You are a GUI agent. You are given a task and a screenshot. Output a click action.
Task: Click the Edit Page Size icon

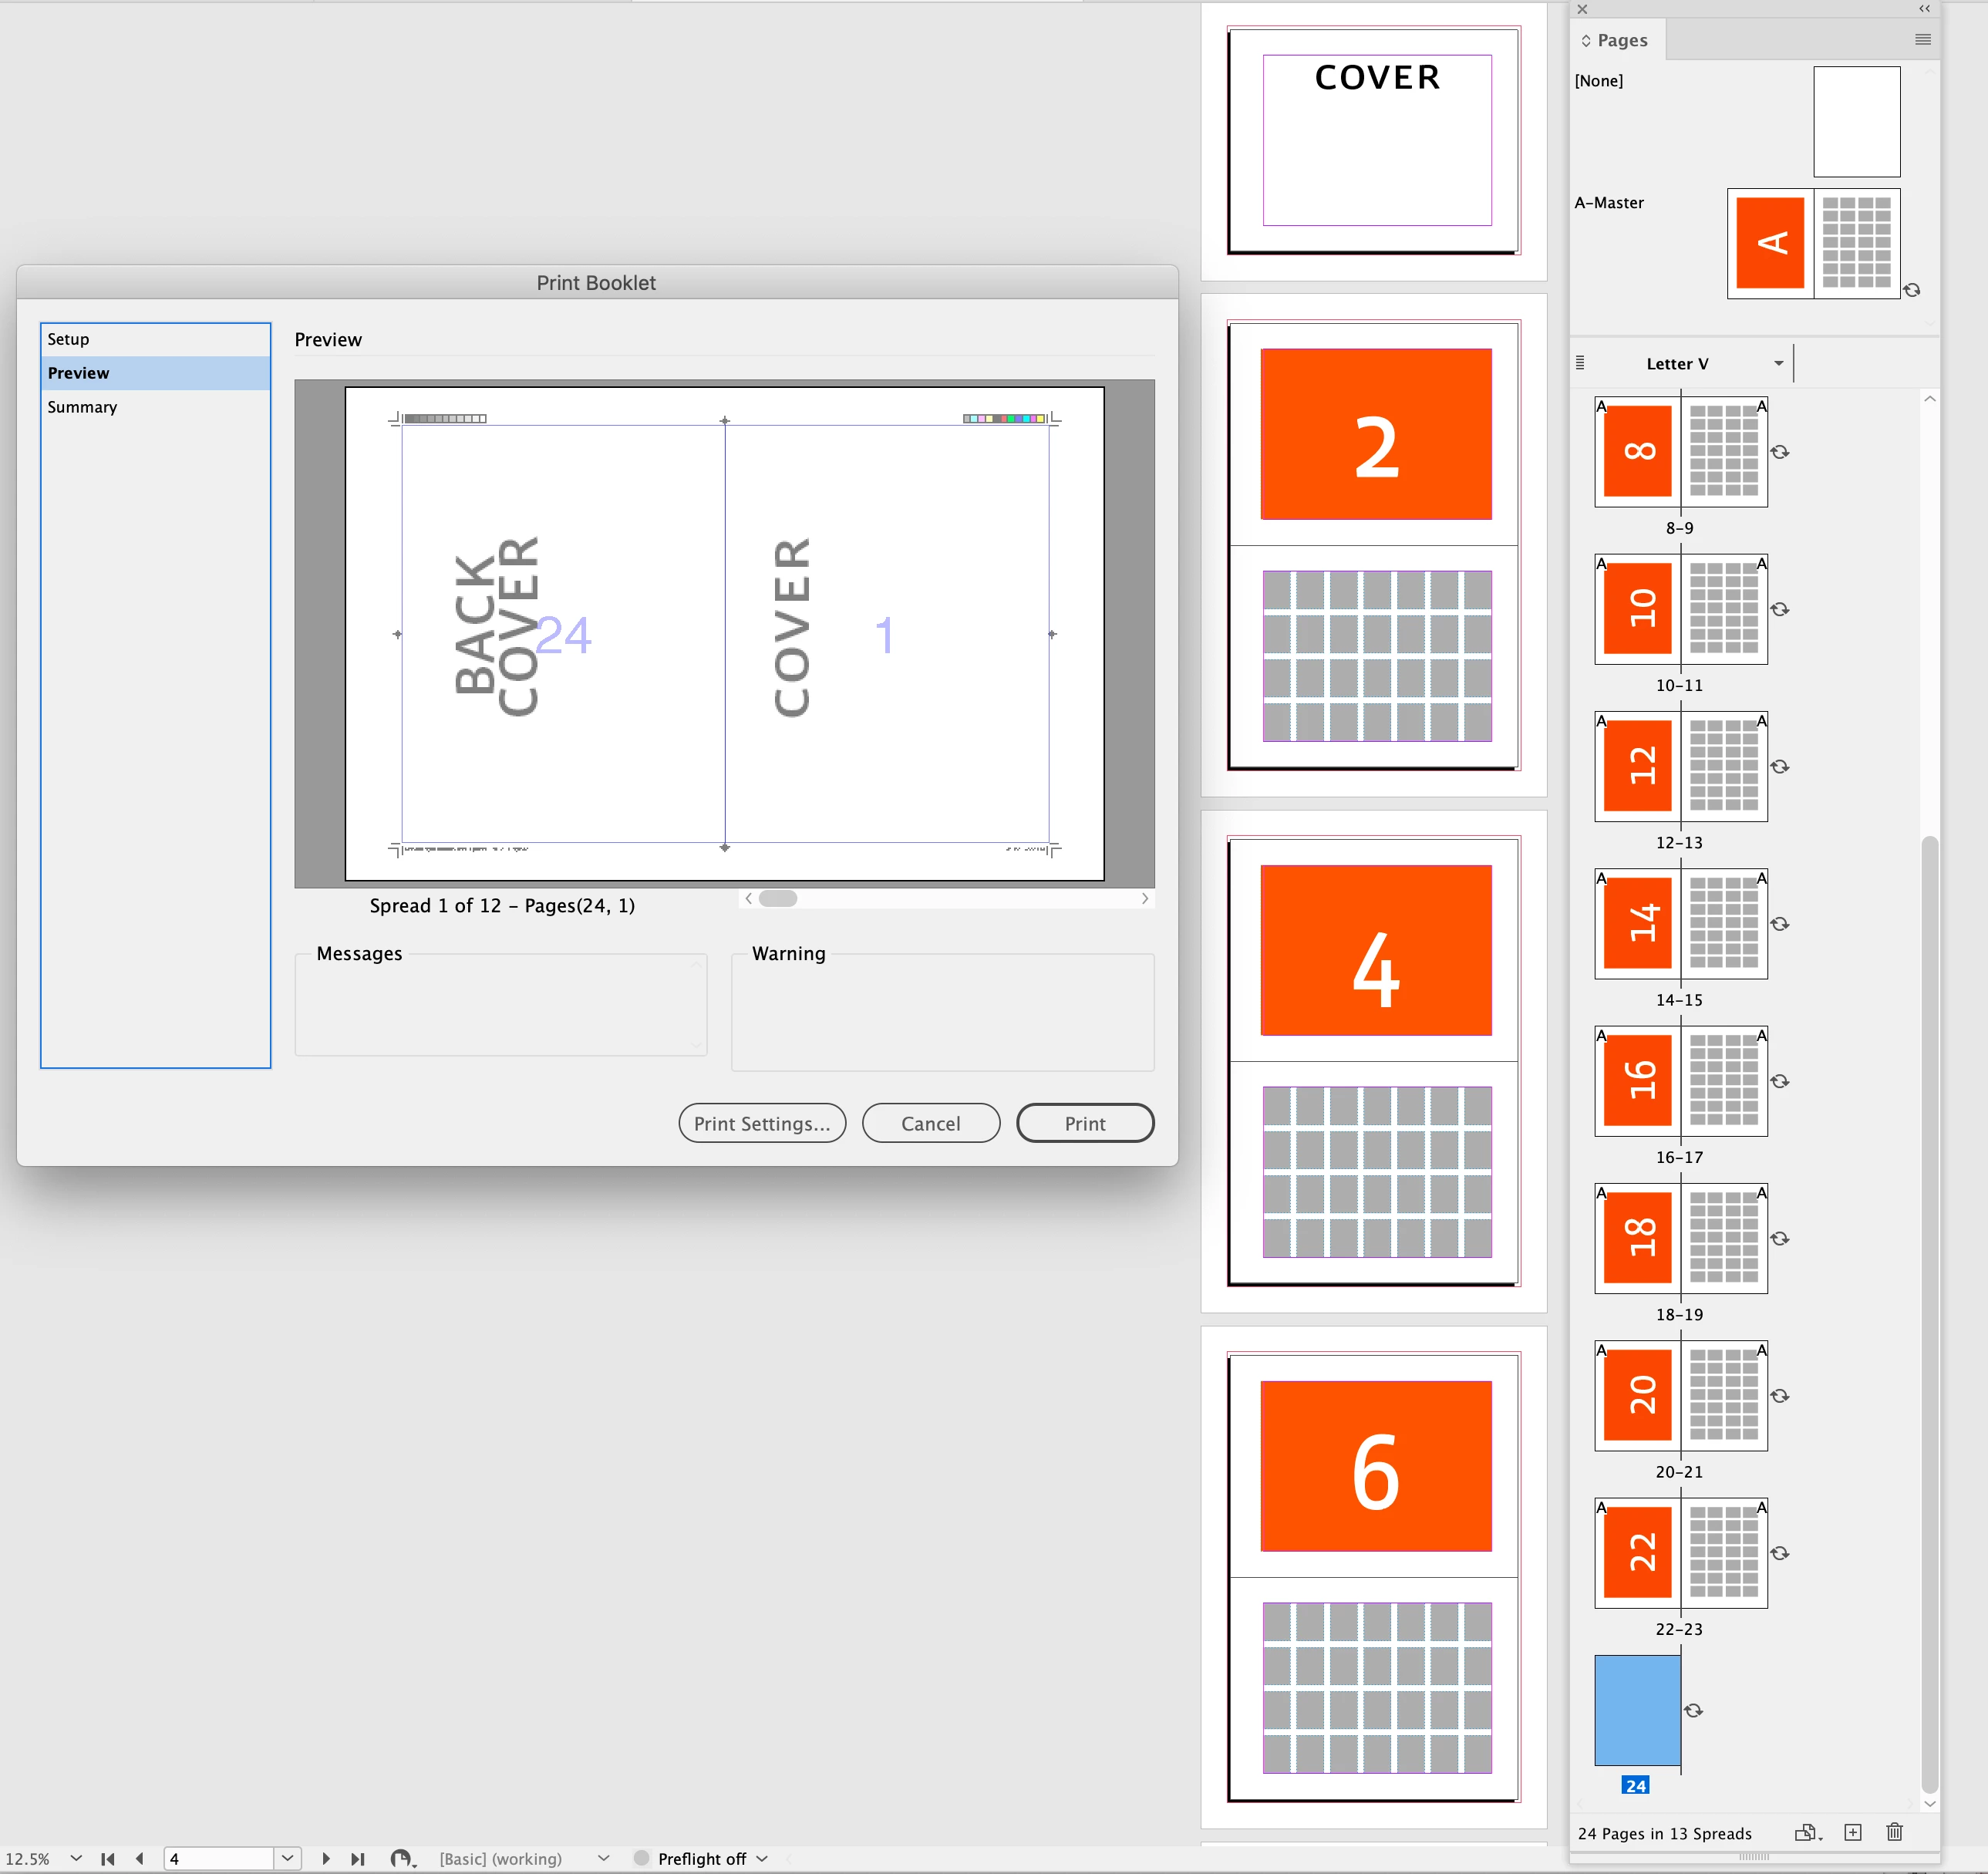(1806, 1833)
